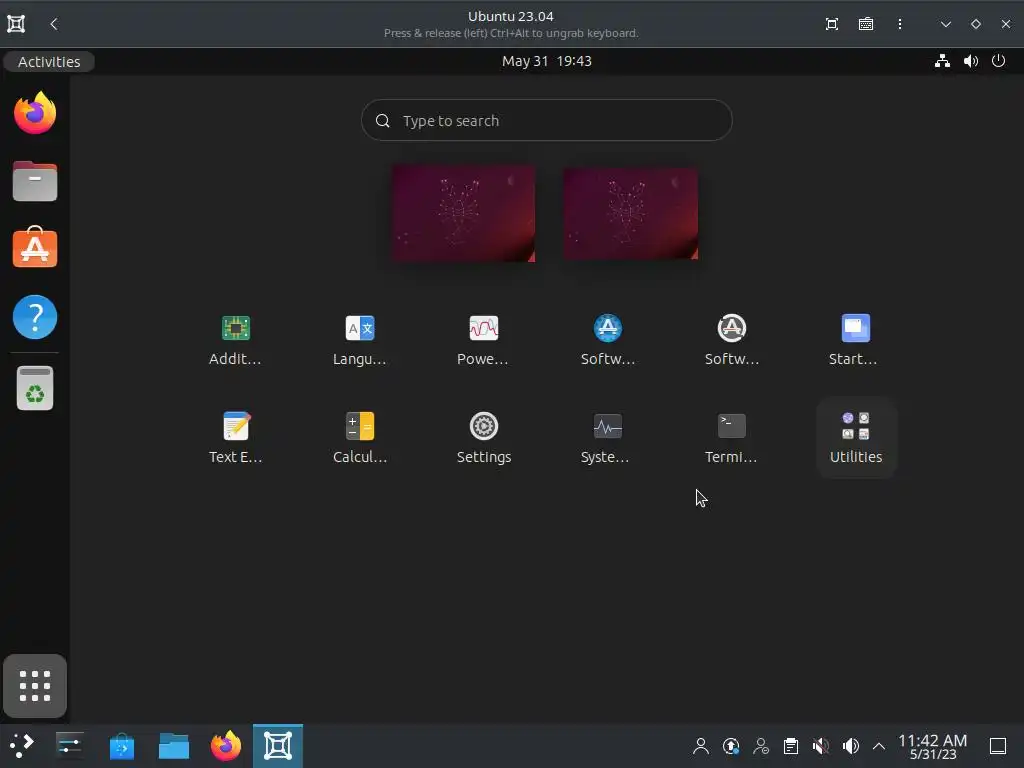Open Help from the Ubuntu dock
This screenshot has height=768, width=1024.
[x=35, y=317]
